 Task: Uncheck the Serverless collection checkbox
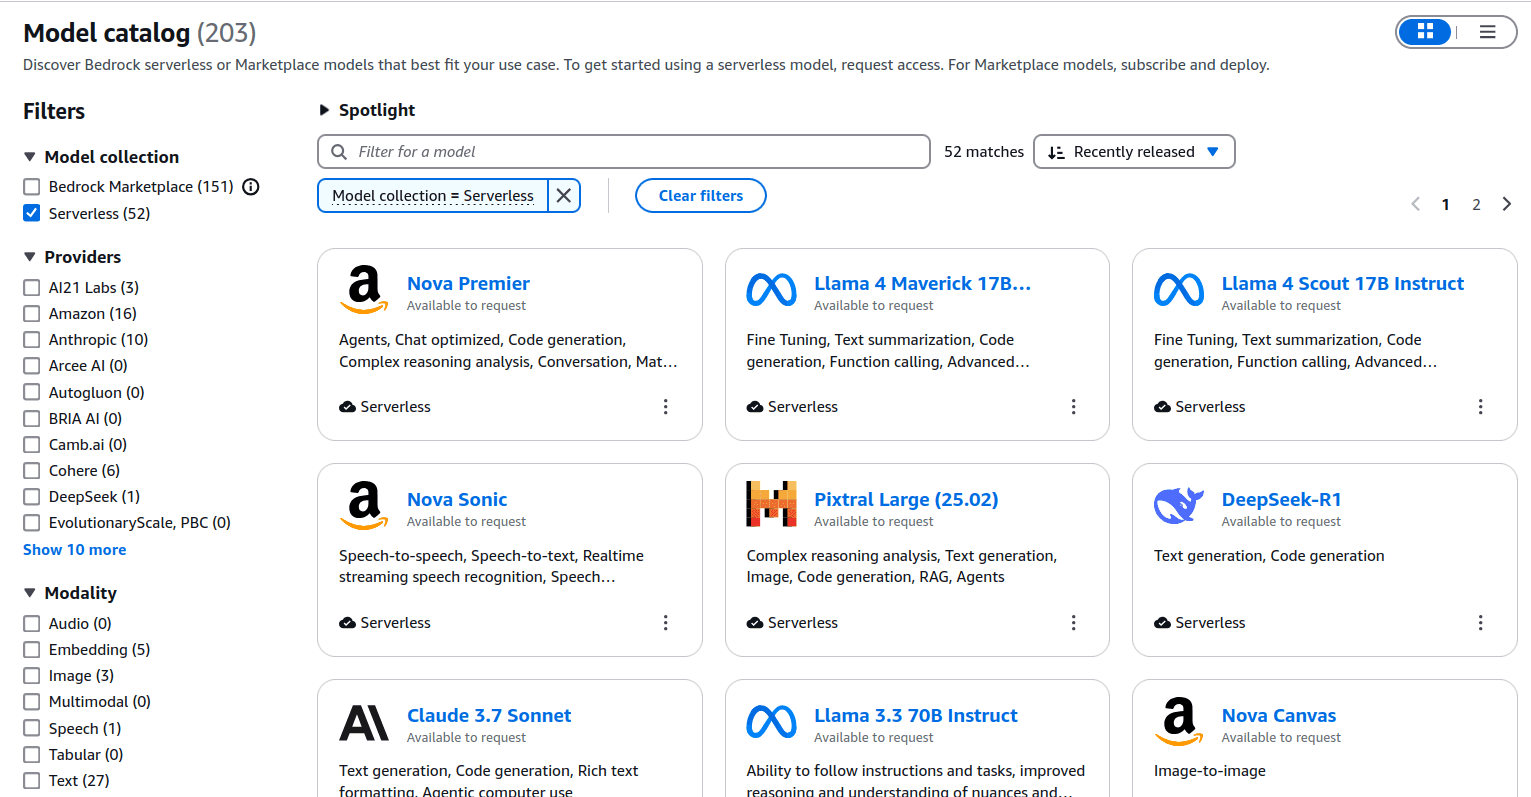[32, 213]
